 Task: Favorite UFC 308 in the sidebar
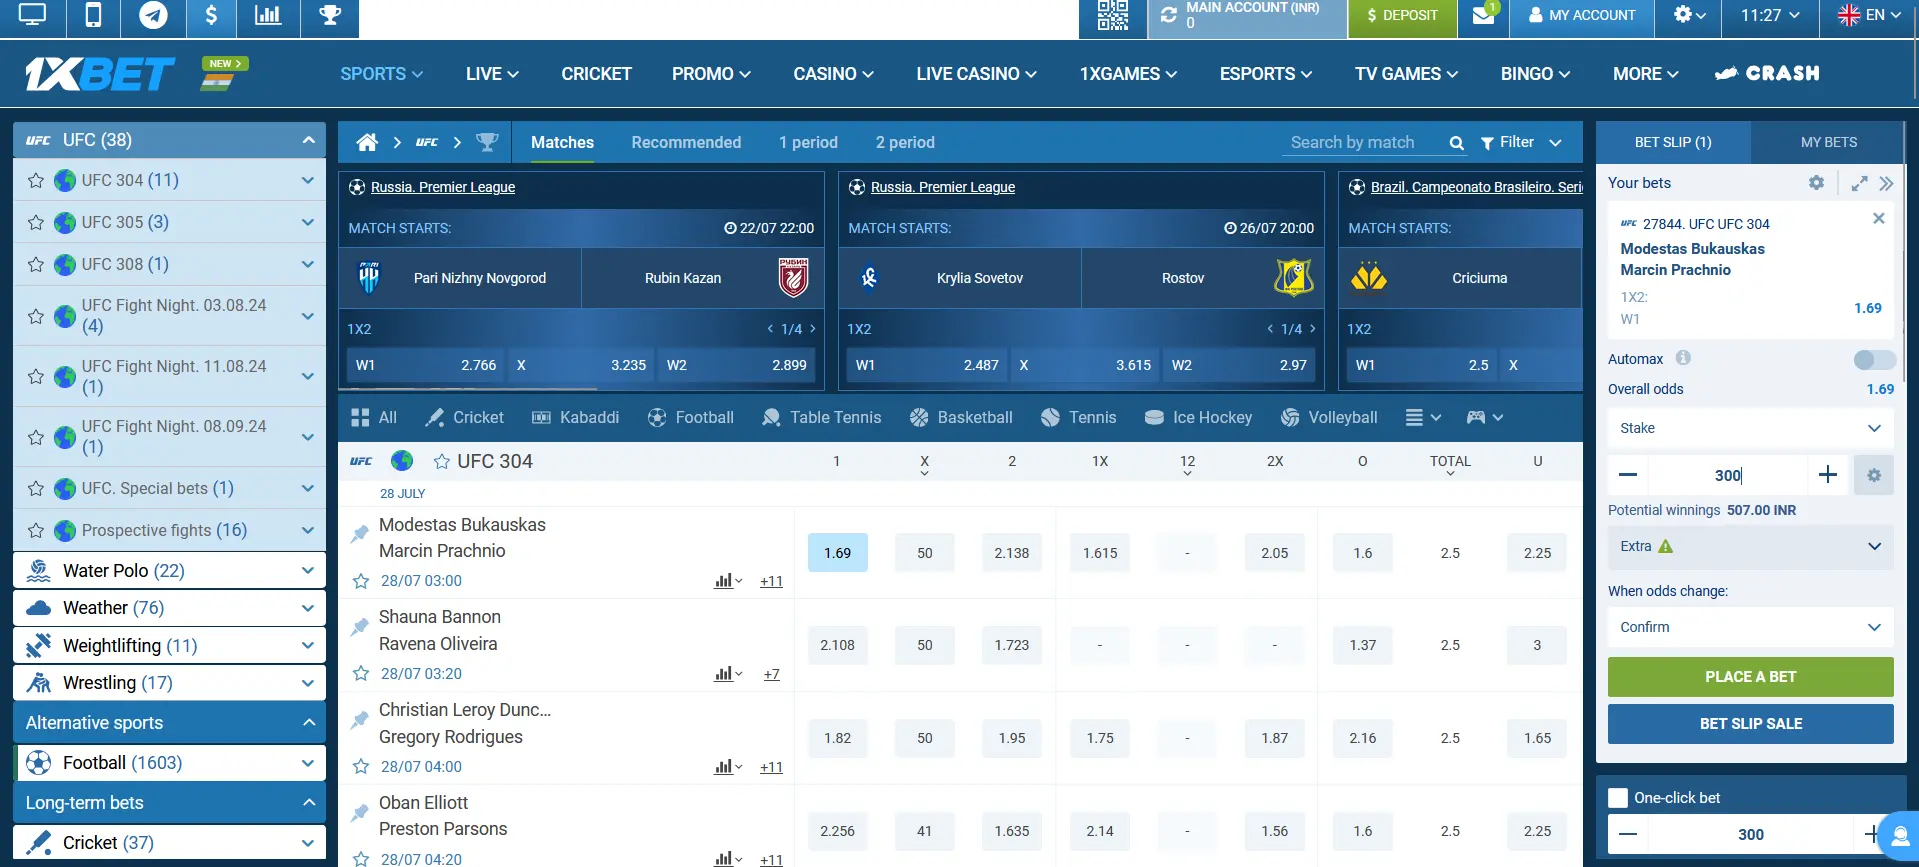[36, 265]
